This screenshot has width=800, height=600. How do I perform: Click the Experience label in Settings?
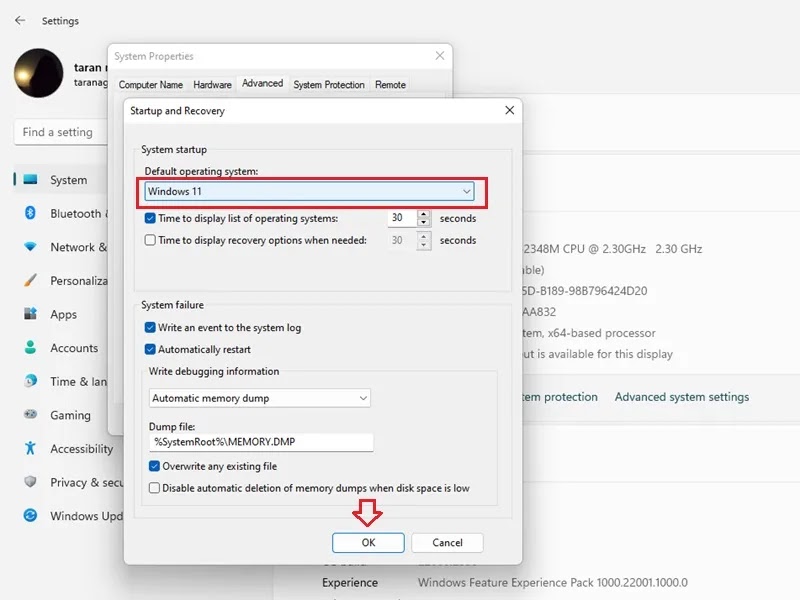point(350,583)
